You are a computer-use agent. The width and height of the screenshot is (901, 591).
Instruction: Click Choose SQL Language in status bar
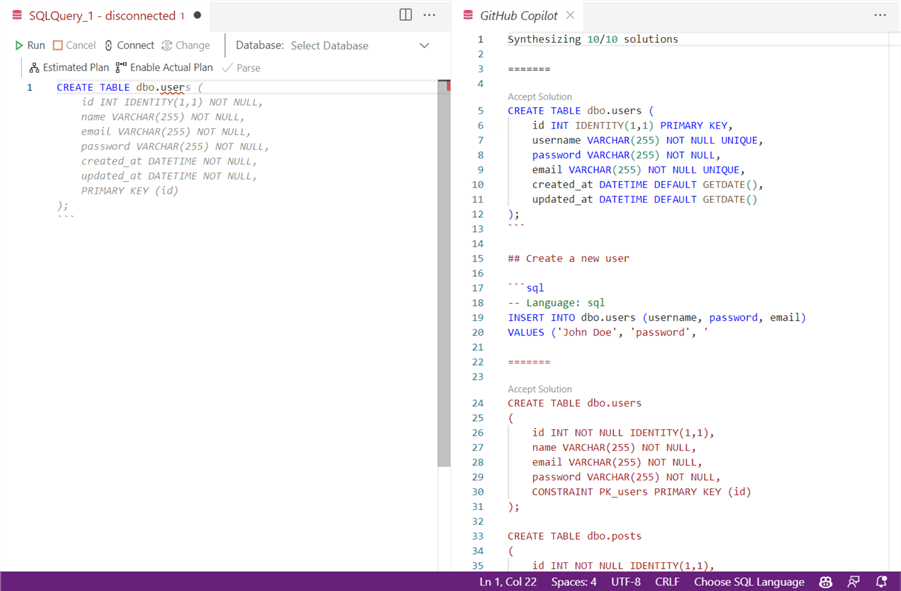(x=749, y=582)
